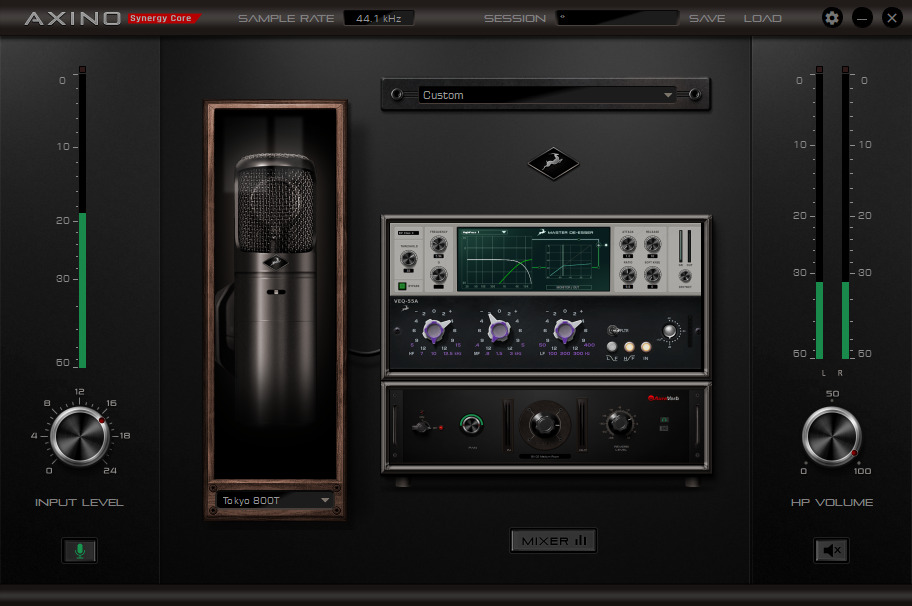Click the HP VOLUME knob
This screenshot has height=606, width=912.
831,436
